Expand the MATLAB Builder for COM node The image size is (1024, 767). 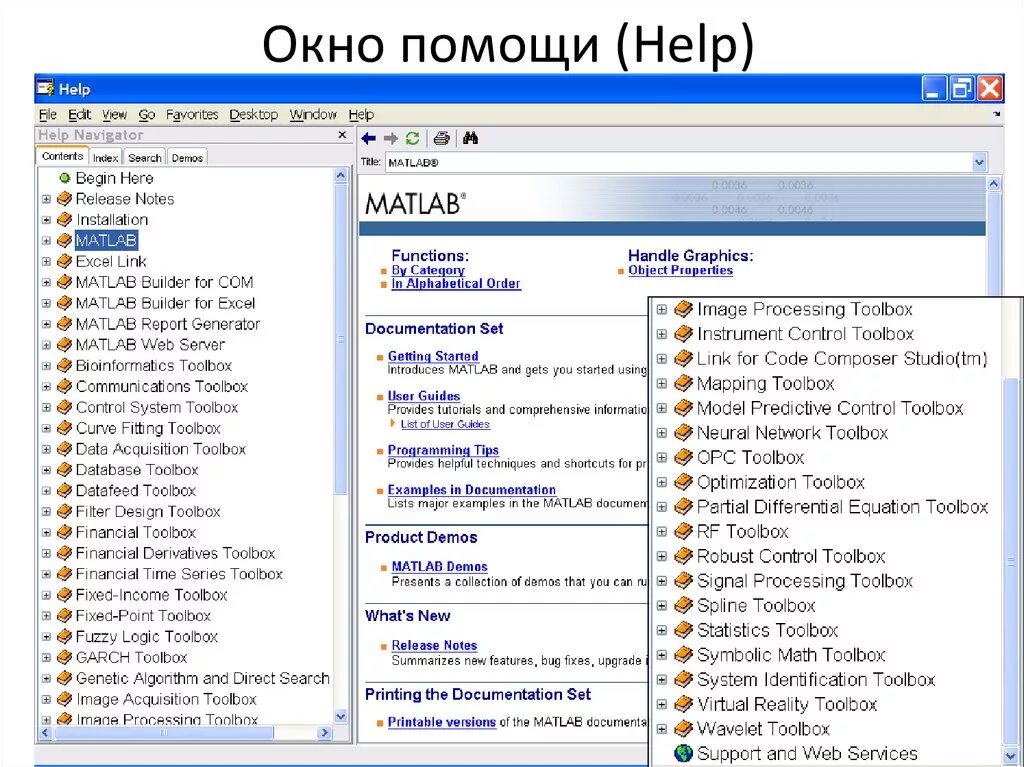pyautogui.click(x=46, y=282)
